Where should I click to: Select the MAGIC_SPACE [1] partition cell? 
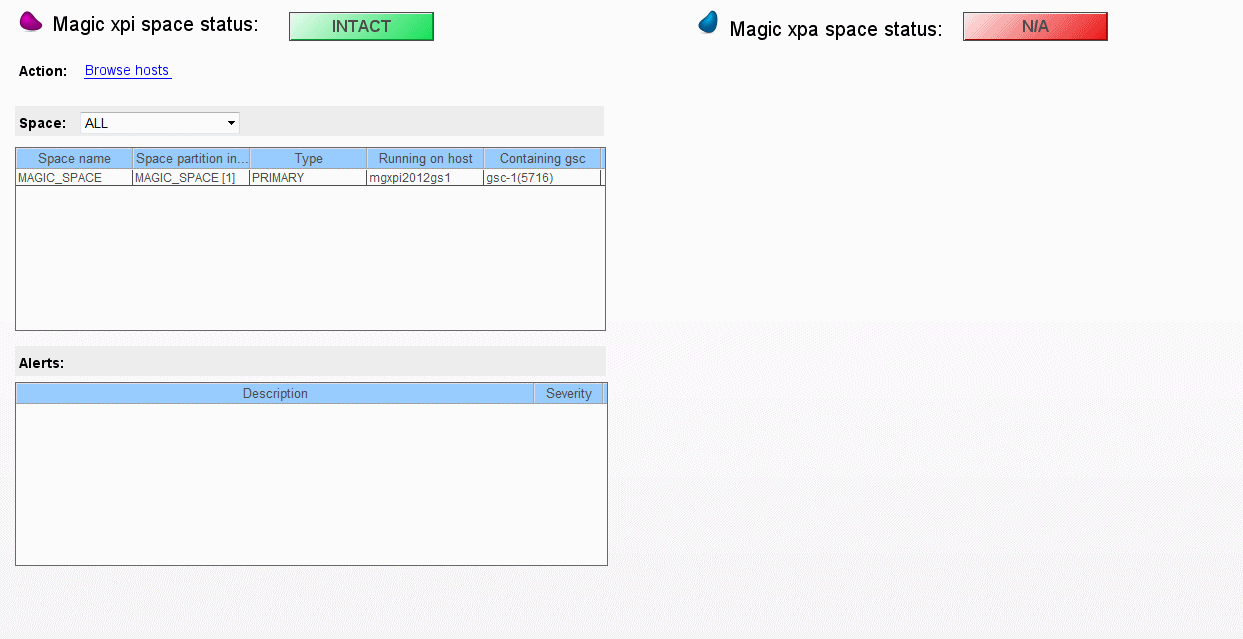(191, 178)
